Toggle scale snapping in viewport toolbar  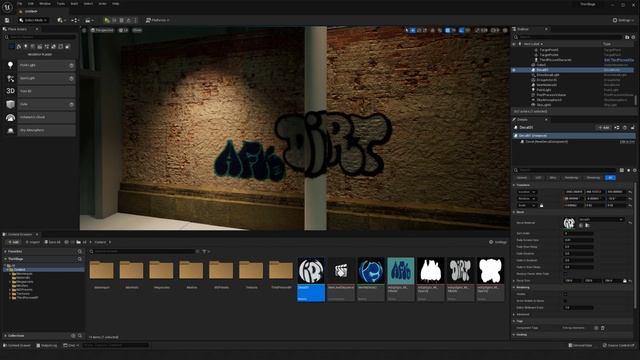pyautogui.click(x=477, y=30)
